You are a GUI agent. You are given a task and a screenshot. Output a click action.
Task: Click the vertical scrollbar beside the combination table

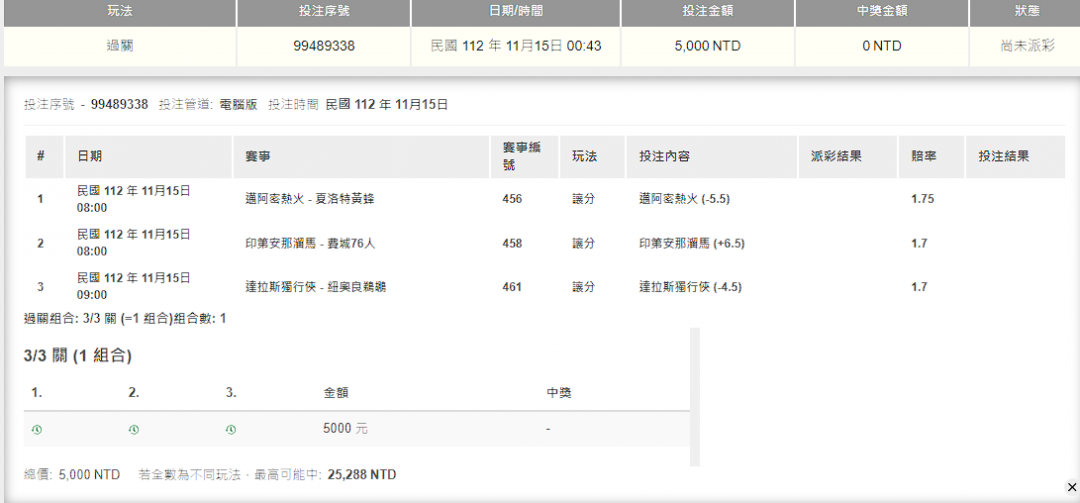pyautogui.click(x=695, y=397)
